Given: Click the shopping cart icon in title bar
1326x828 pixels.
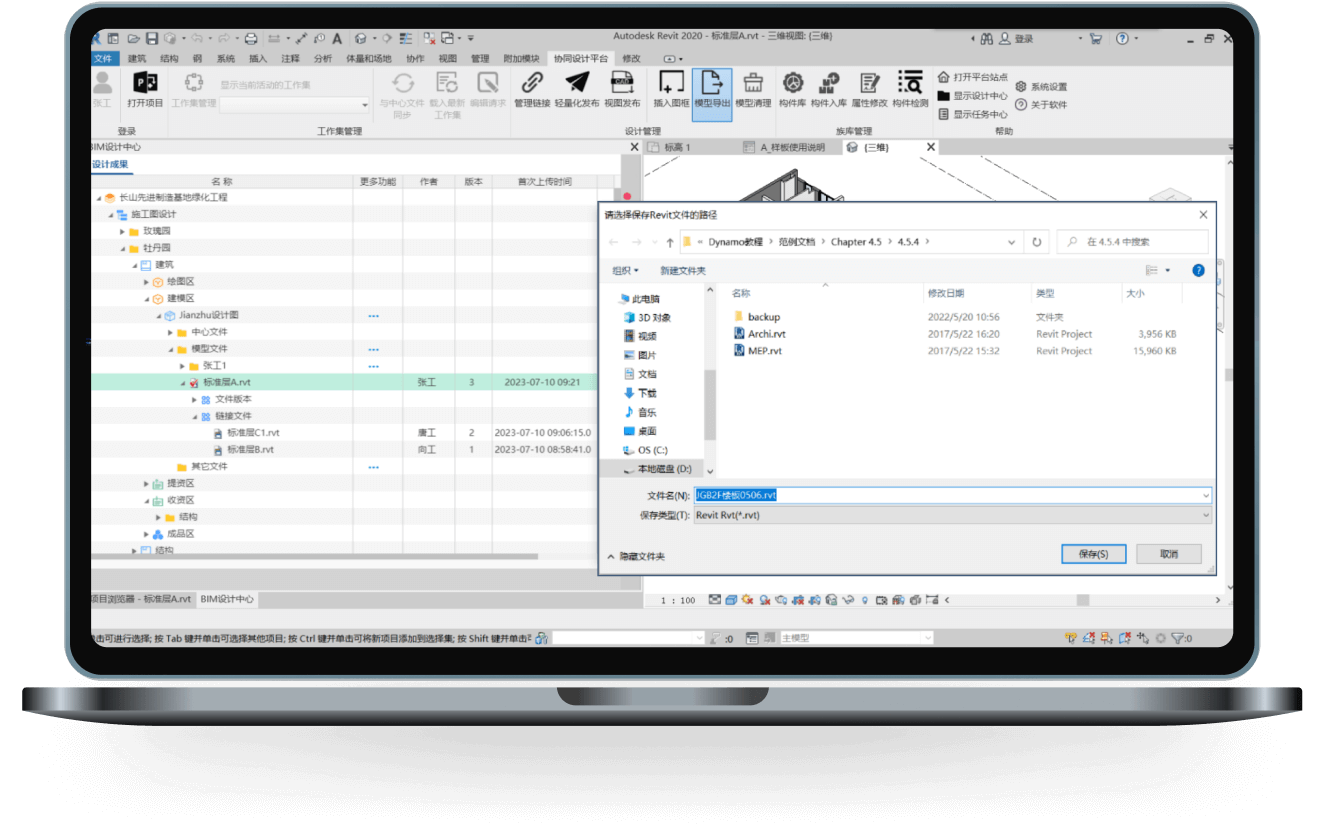Looking at the screenshot, I should pyautogui.click(x=1095, y=39).
